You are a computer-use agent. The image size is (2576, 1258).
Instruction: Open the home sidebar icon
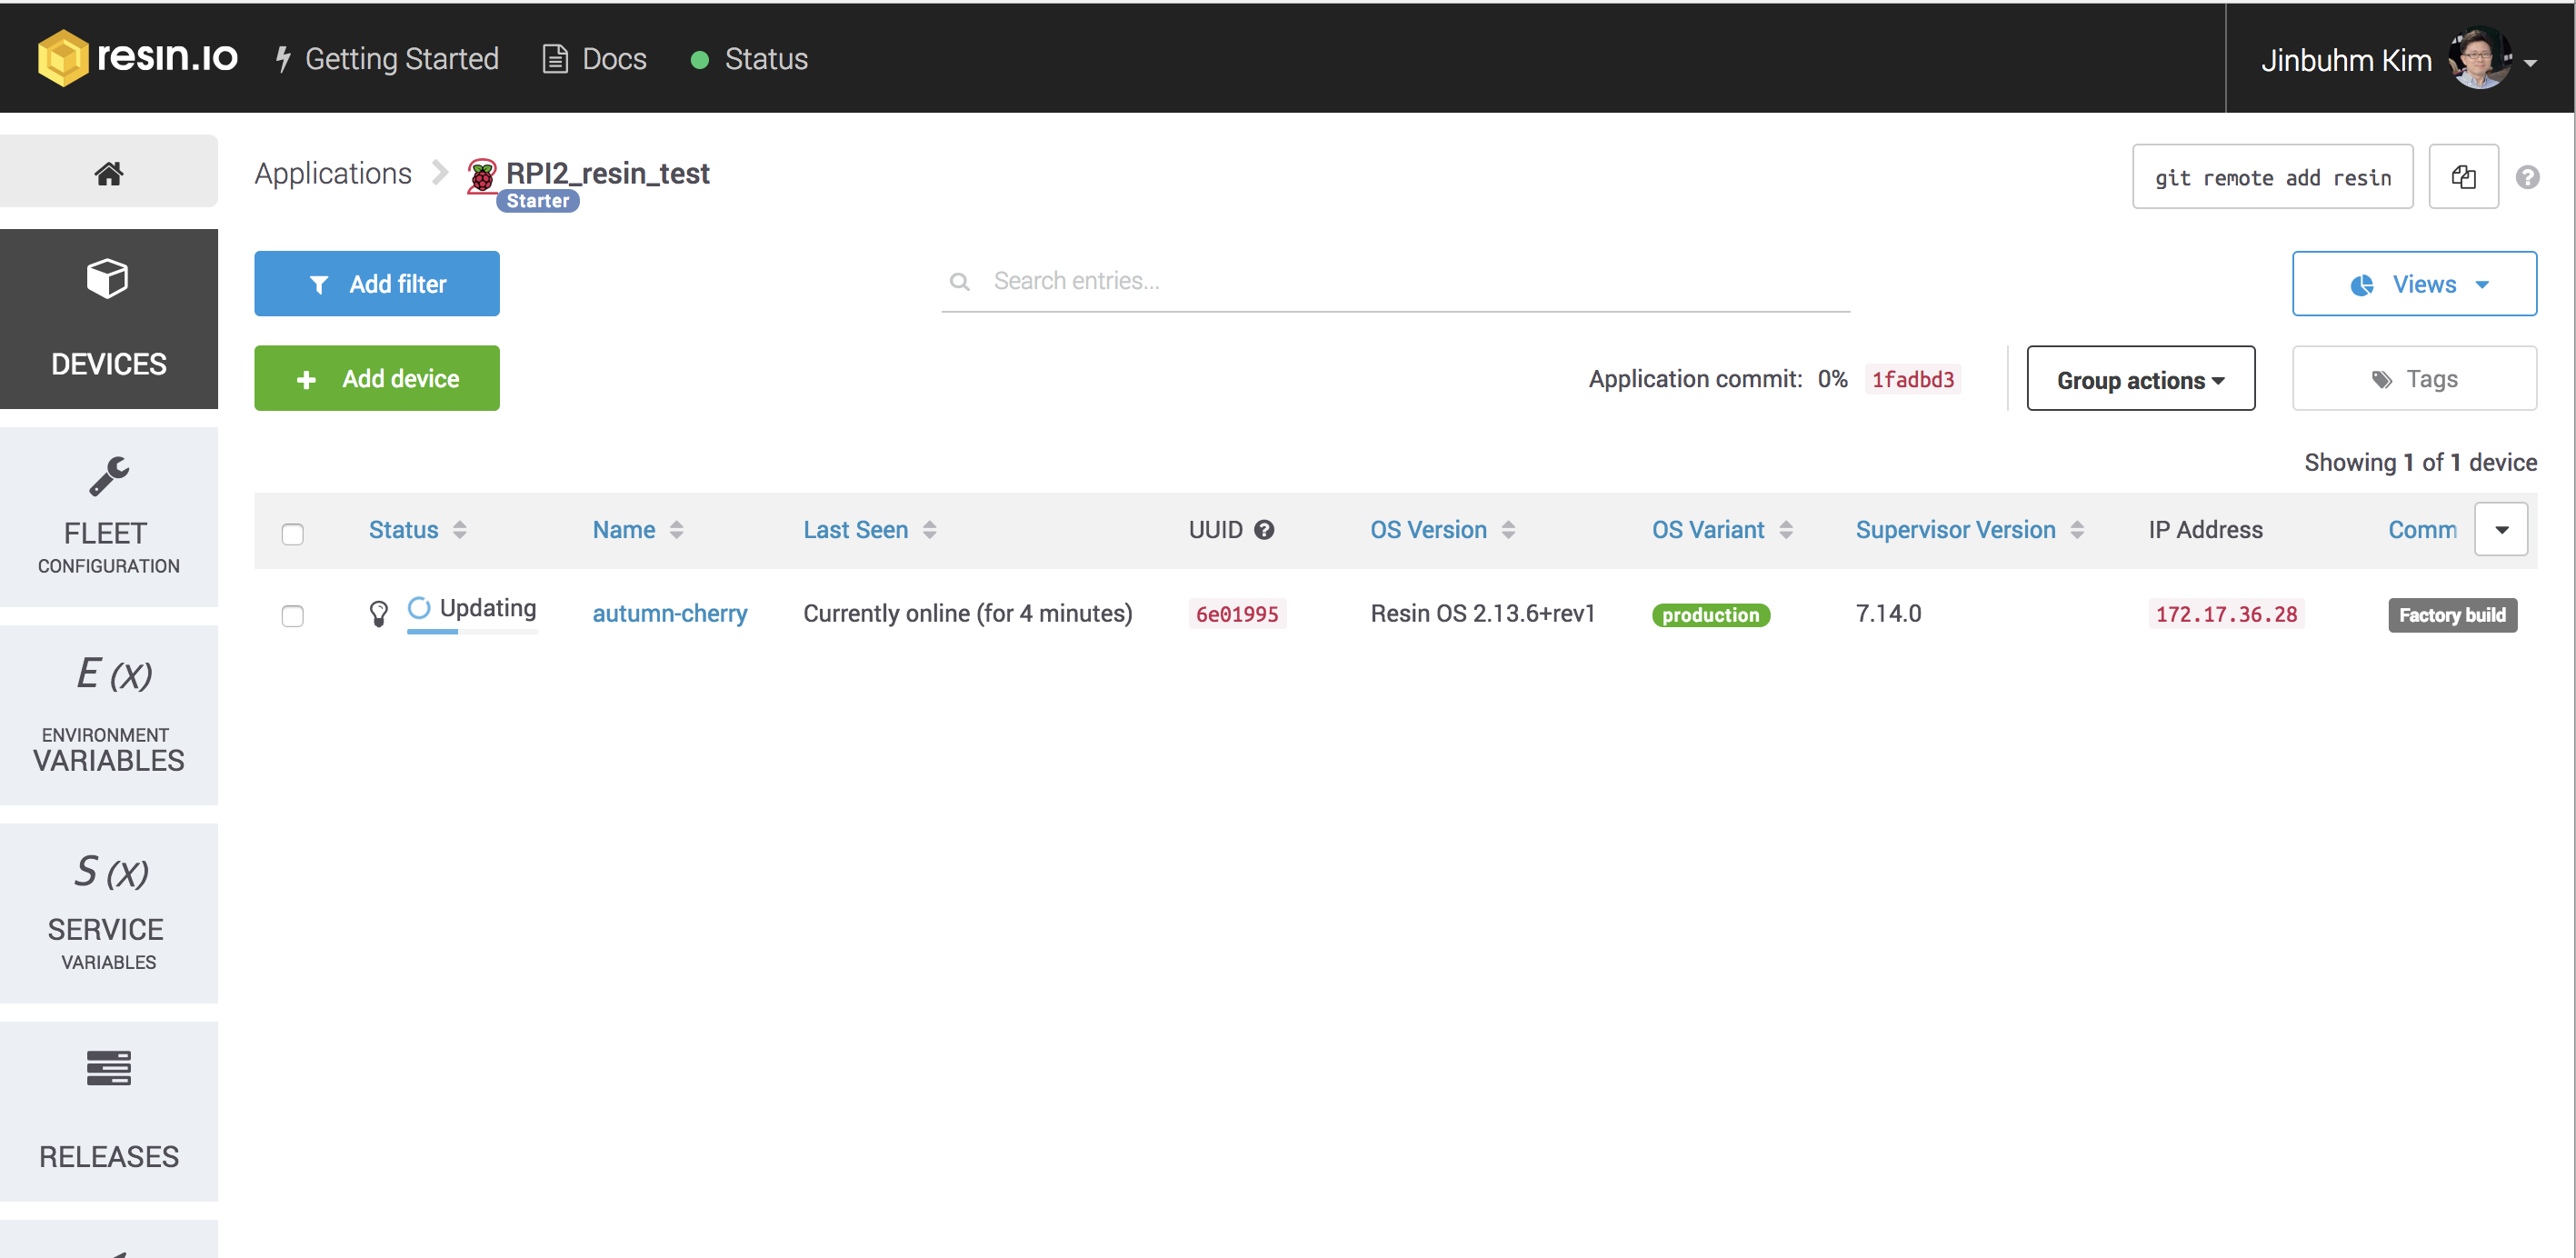(108, 173)
